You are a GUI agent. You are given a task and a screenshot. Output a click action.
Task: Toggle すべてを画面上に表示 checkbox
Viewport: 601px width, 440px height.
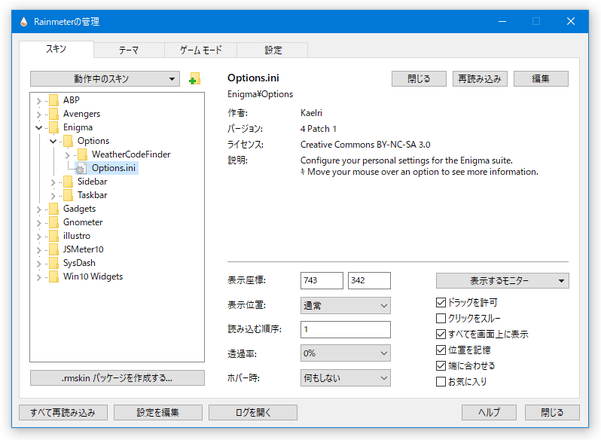441,334
